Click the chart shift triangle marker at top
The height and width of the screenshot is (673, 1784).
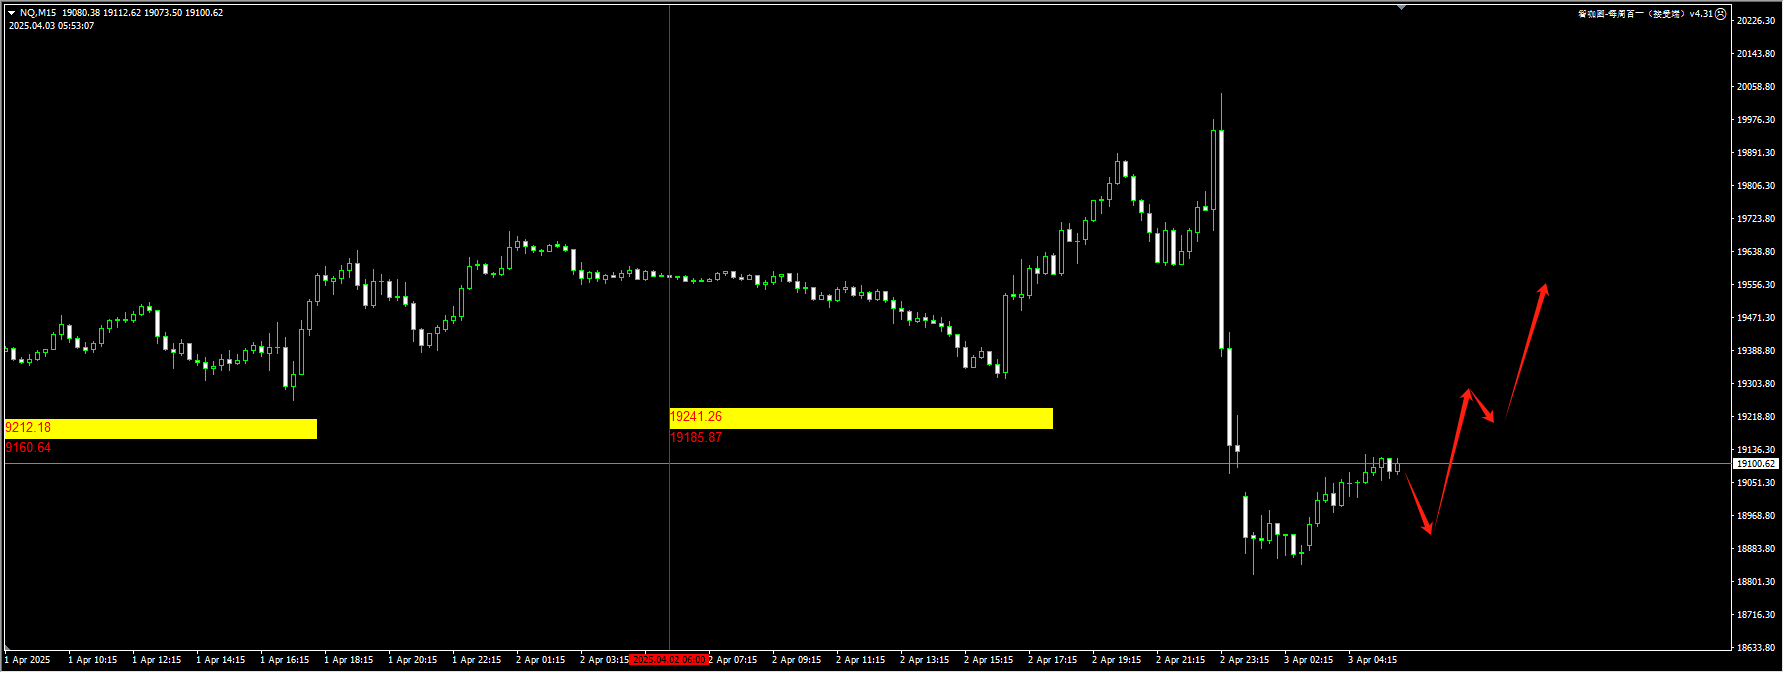click(1401, 7)
